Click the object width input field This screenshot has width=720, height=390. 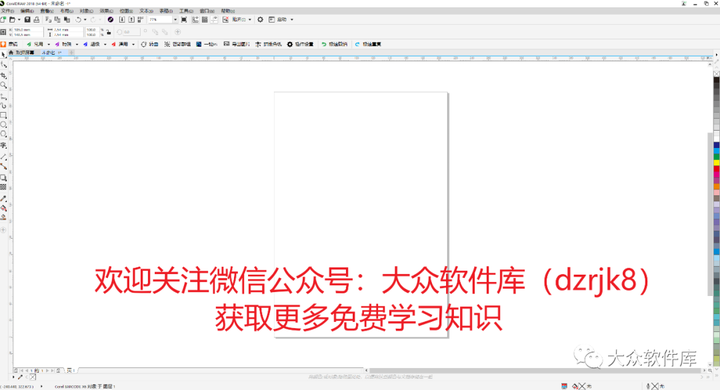(68, 29)
